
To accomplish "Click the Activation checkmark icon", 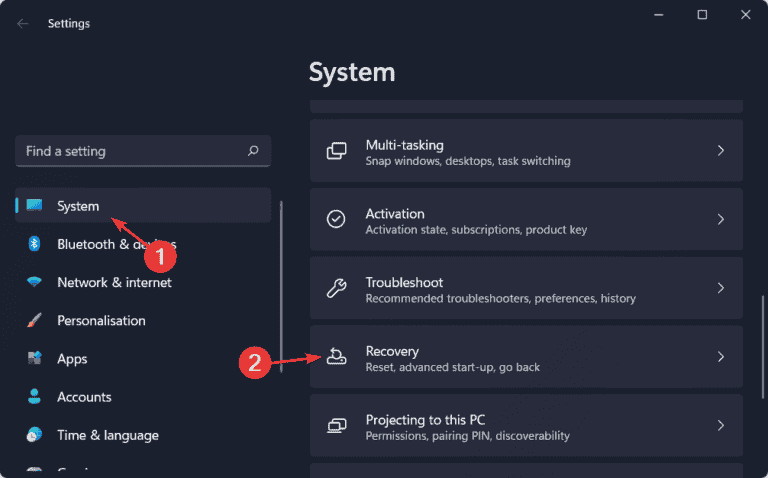I will click(x=337, y=219).
